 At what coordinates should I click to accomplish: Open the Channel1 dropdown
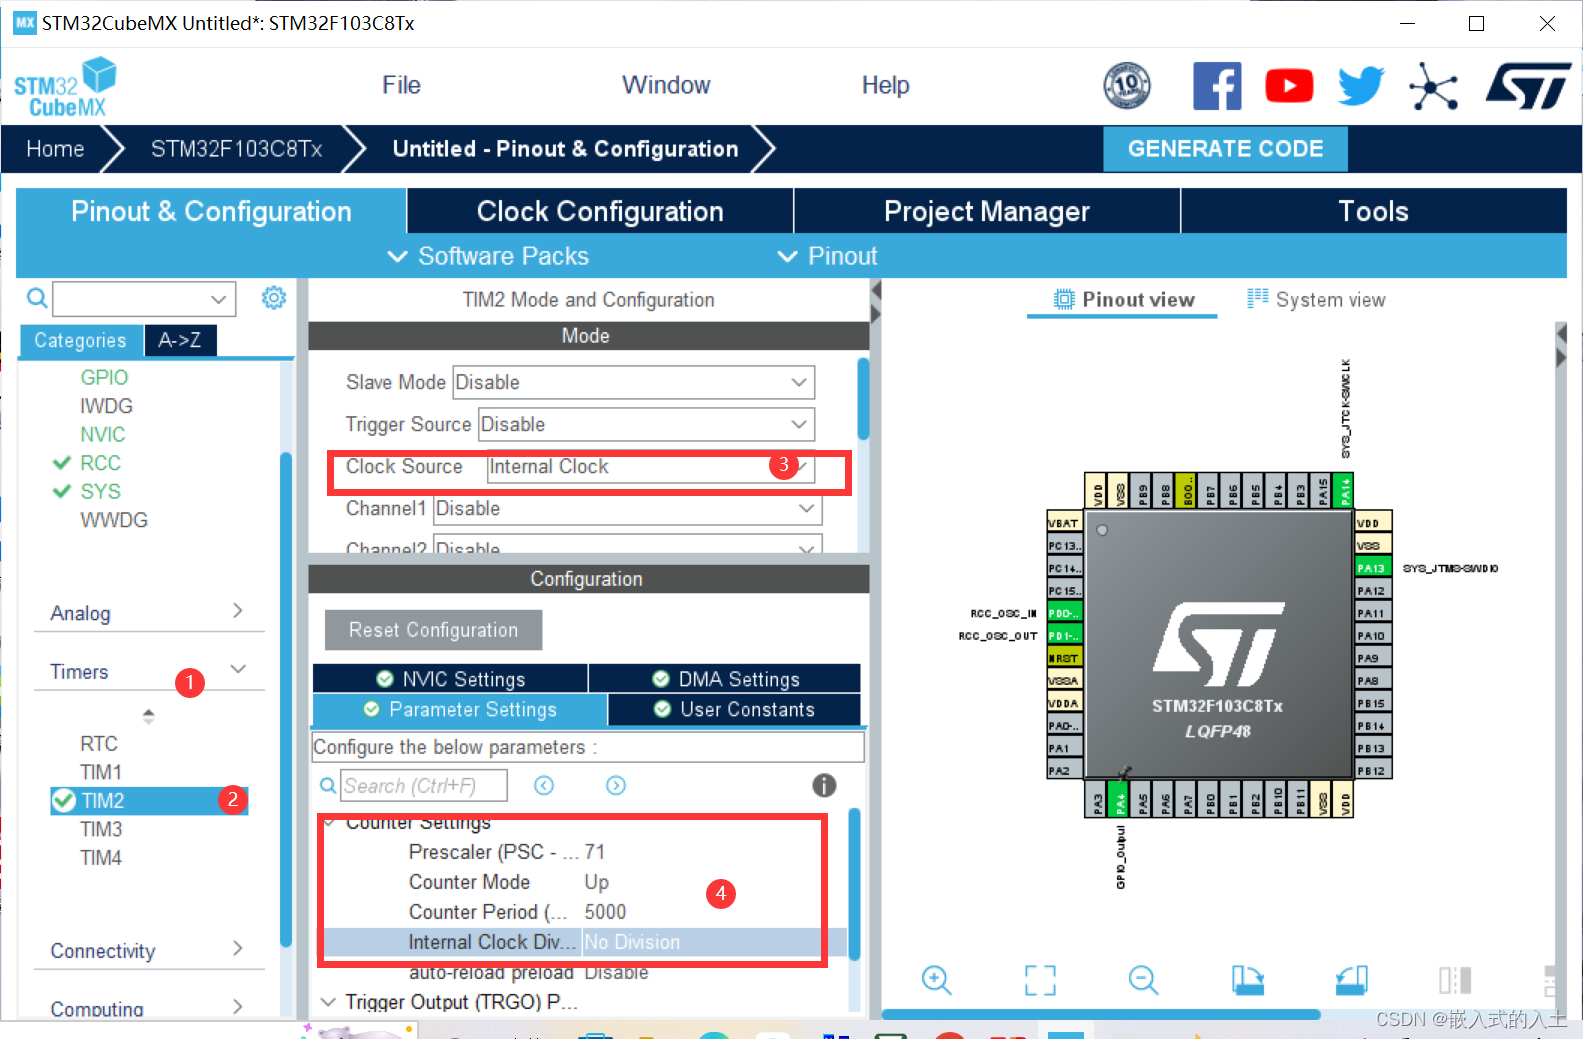[628, 509]
